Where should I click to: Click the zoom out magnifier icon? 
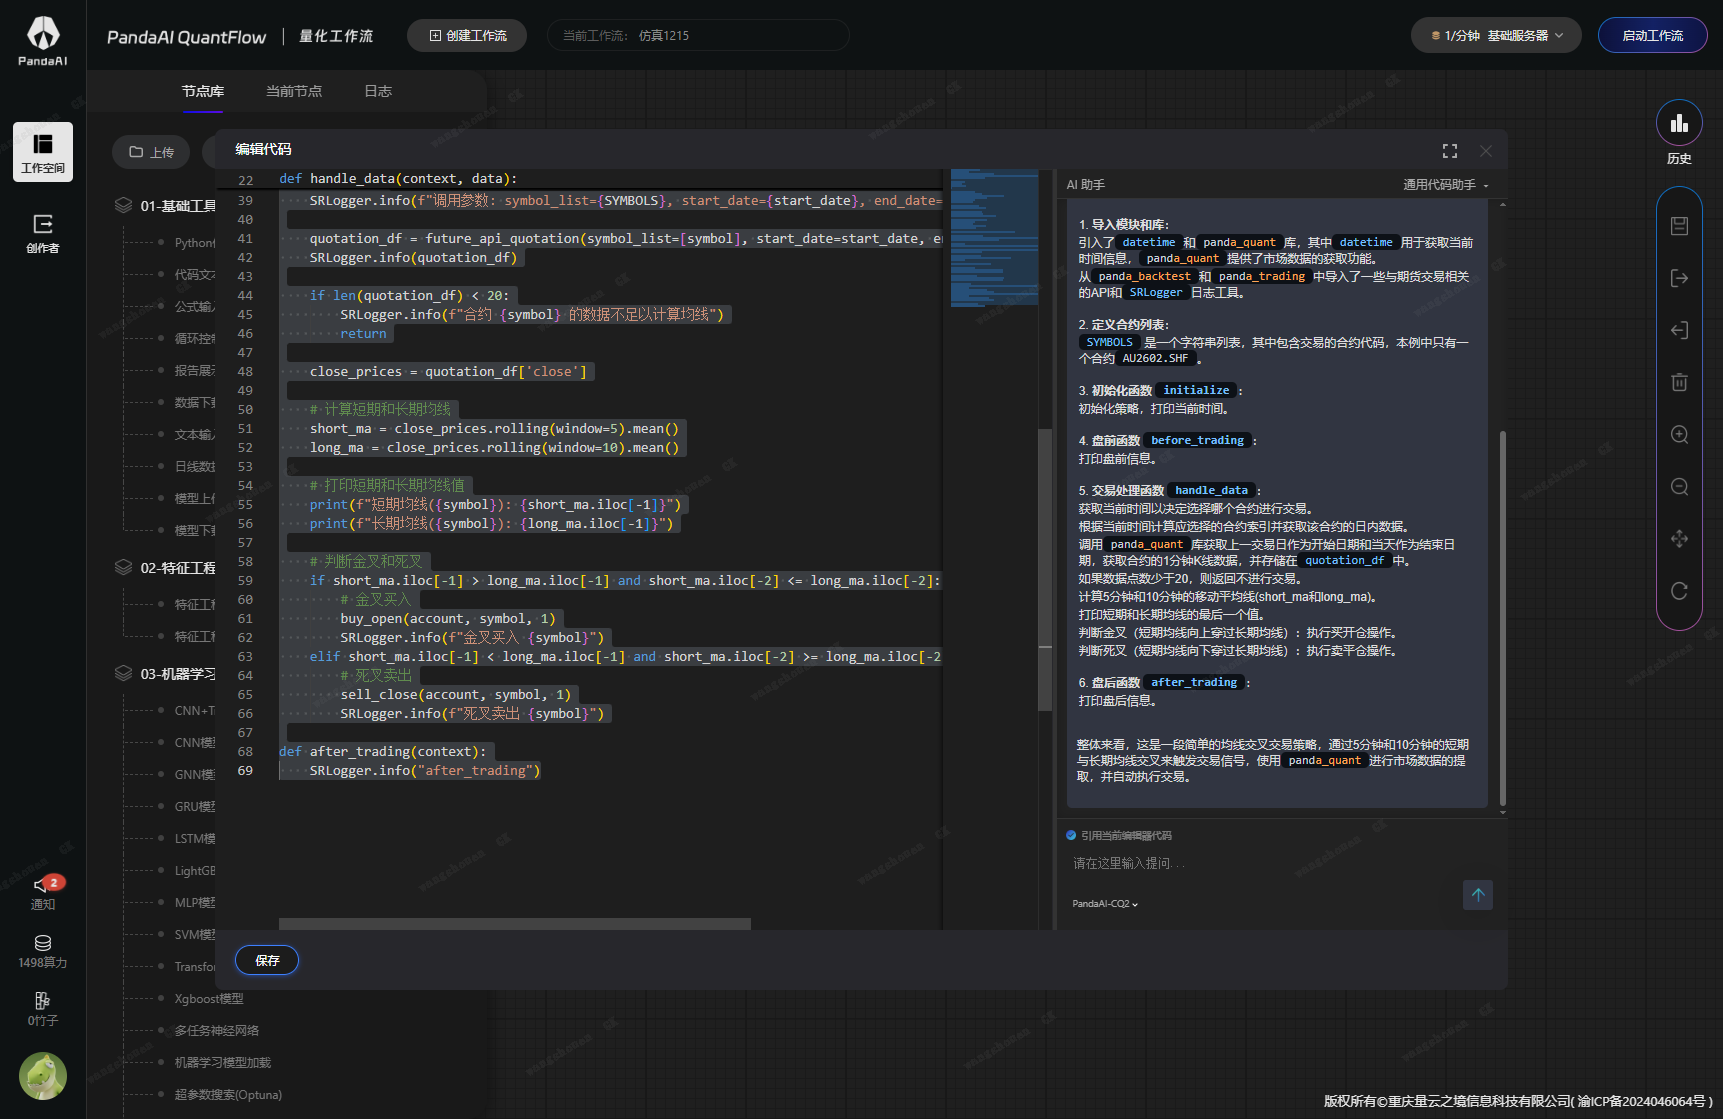(1680, 486)
